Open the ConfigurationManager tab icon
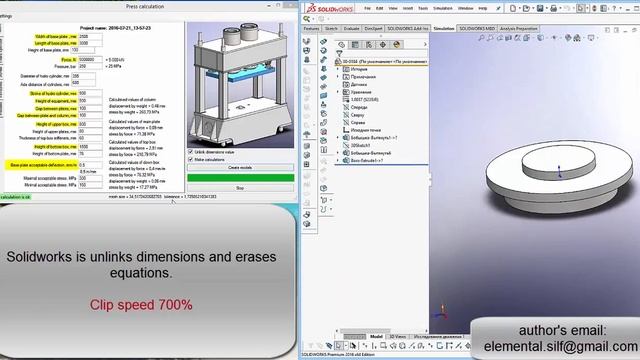Screen dimensions: 640x360 [369, 44]
